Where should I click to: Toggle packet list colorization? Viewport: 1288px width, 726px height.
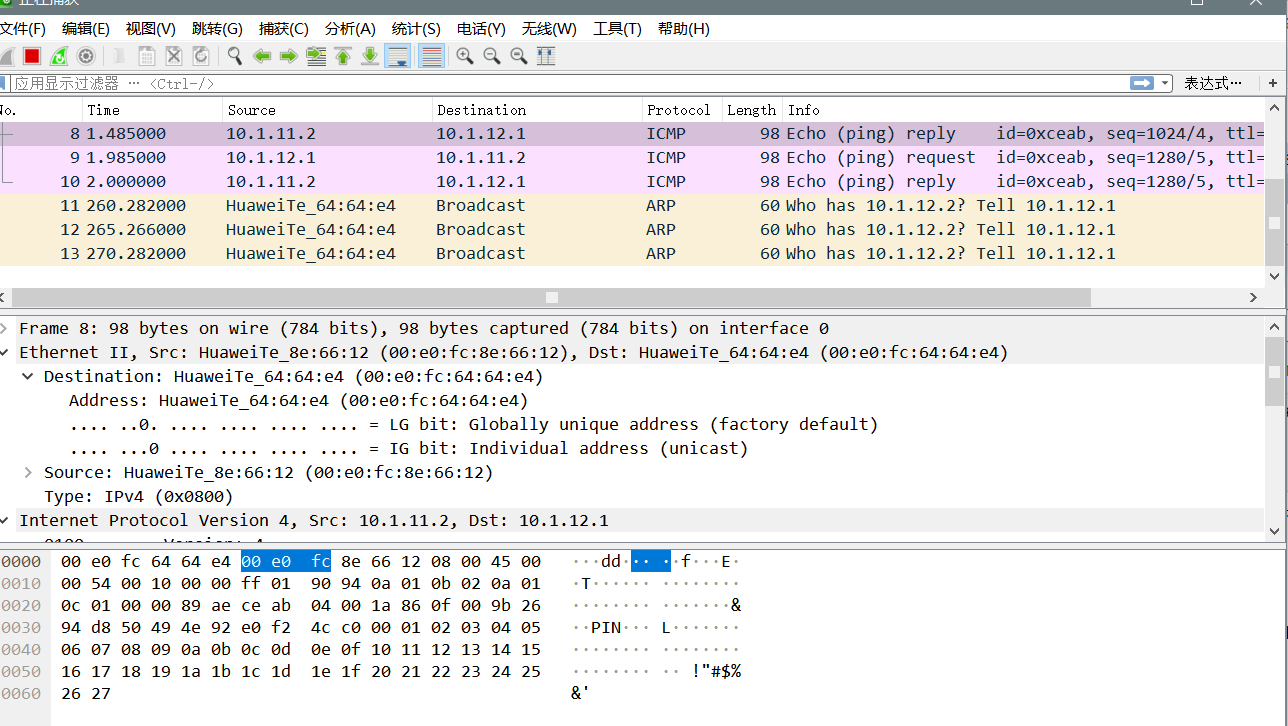(x=431, y=56)
